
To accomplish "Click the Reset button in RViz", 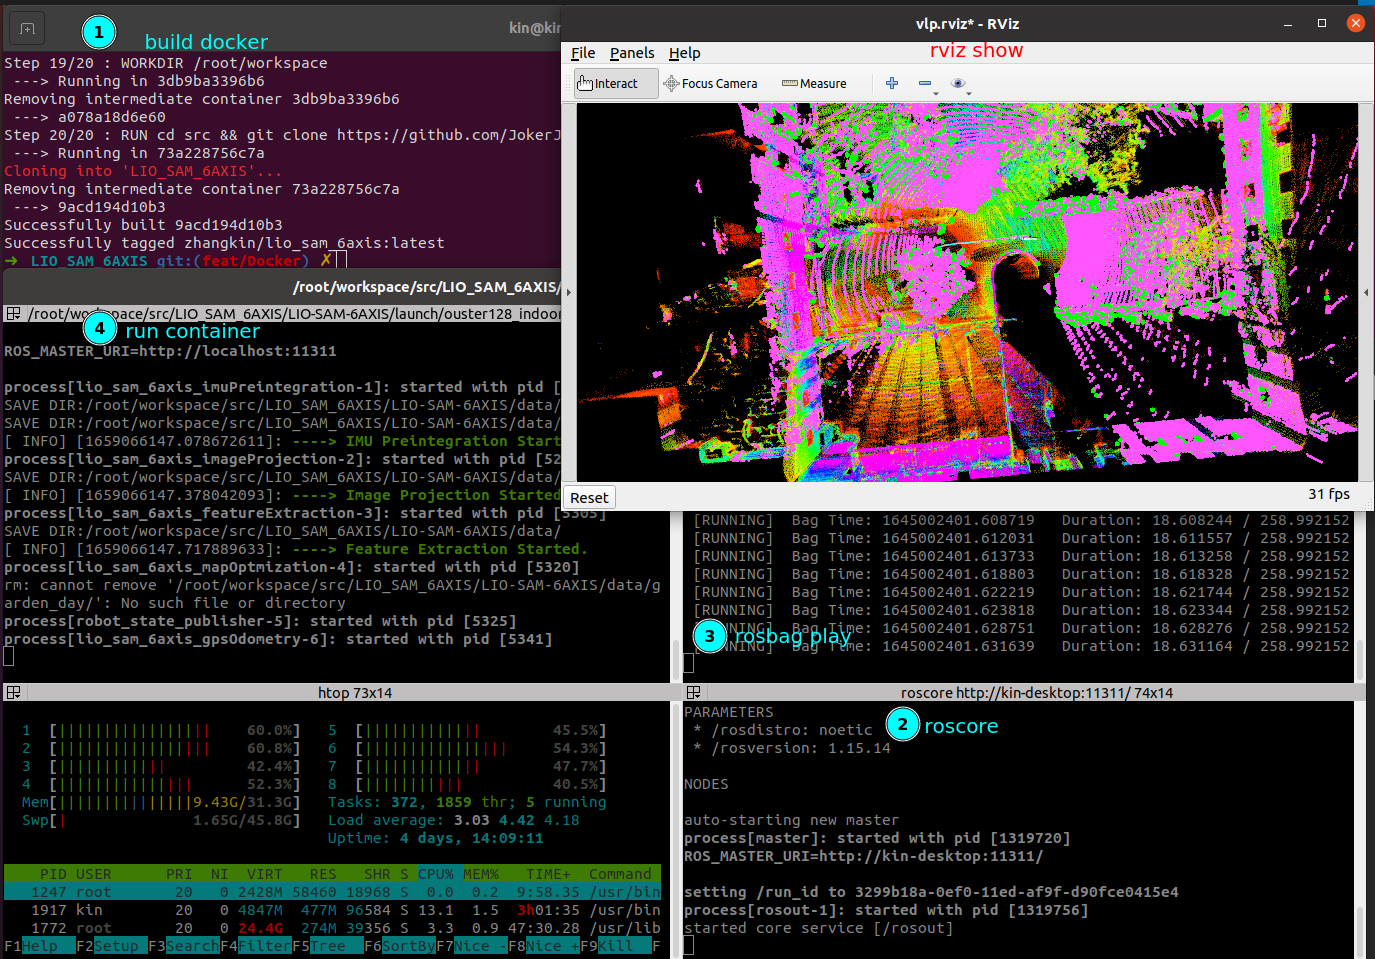I will point(589,497).
